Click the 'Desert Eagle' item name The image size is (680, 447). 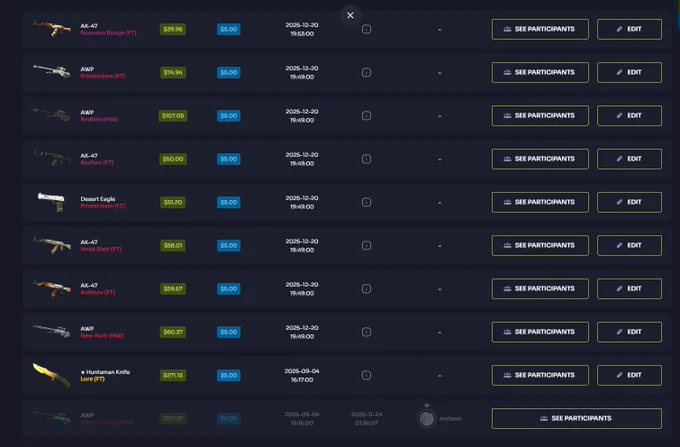pos(98,199)
